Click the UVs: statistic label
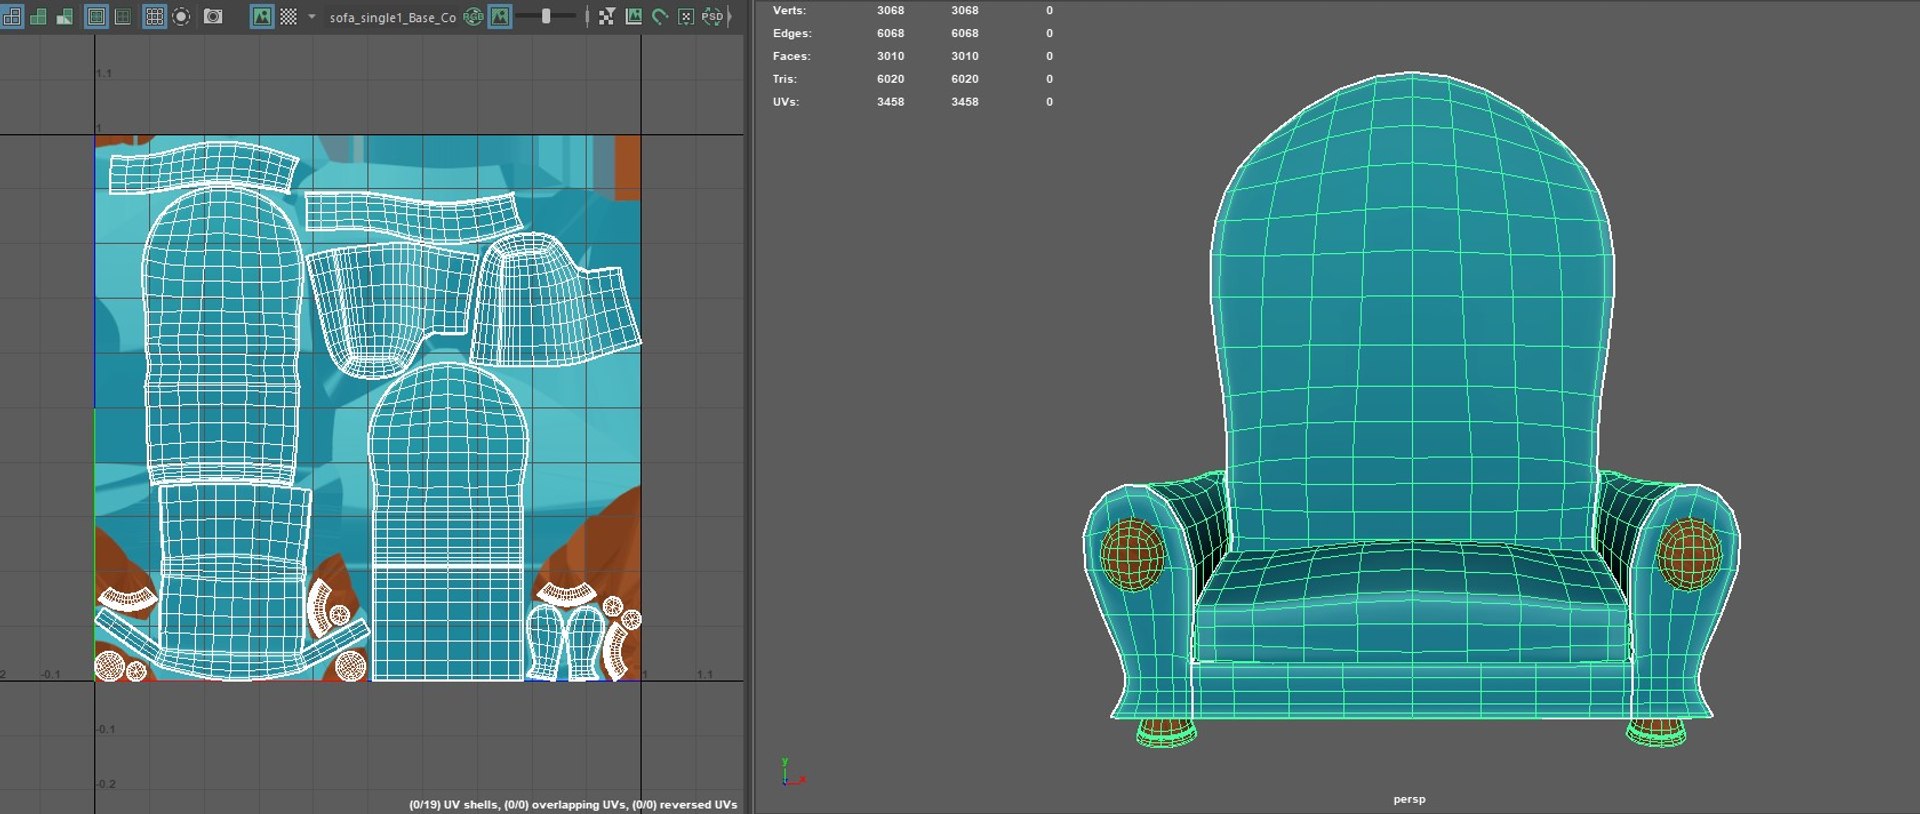Image resolution: width=1920 pixels, height=814 pixels. (x=785, y=102)
